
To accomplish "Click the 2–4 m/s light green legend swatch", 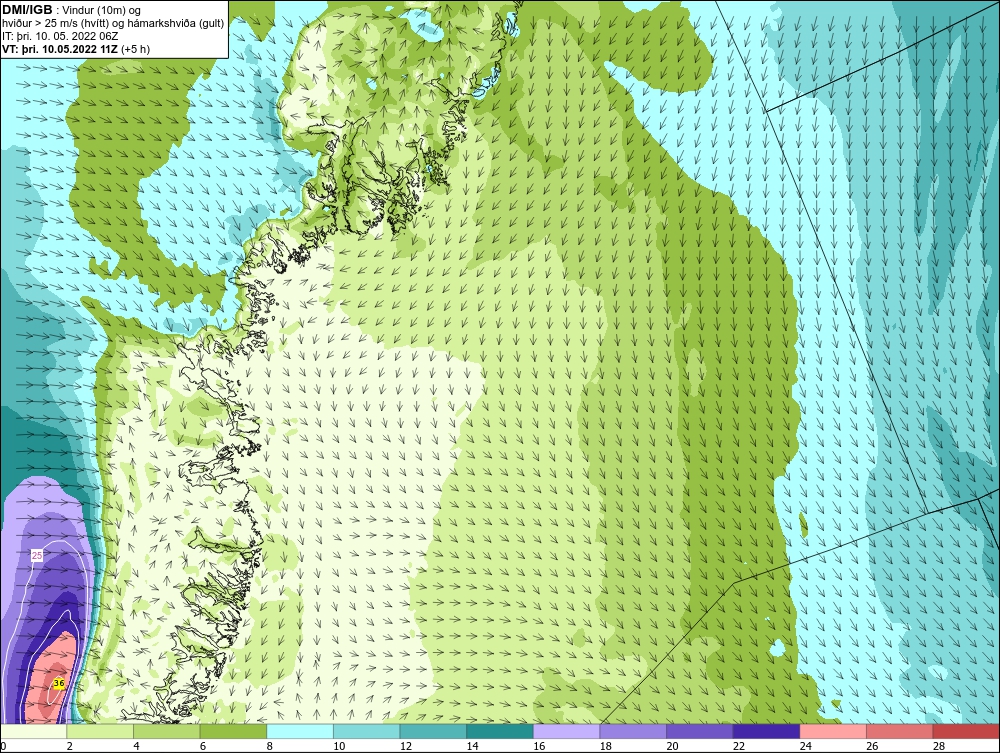I will coord(100,731).
